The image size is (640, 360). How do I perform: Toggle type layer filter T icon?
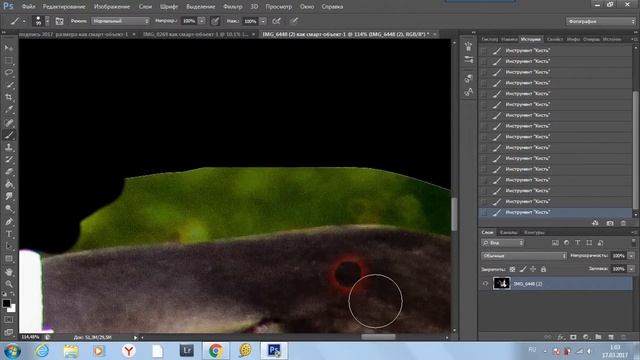pyautogui.click(x=578, y=243)
